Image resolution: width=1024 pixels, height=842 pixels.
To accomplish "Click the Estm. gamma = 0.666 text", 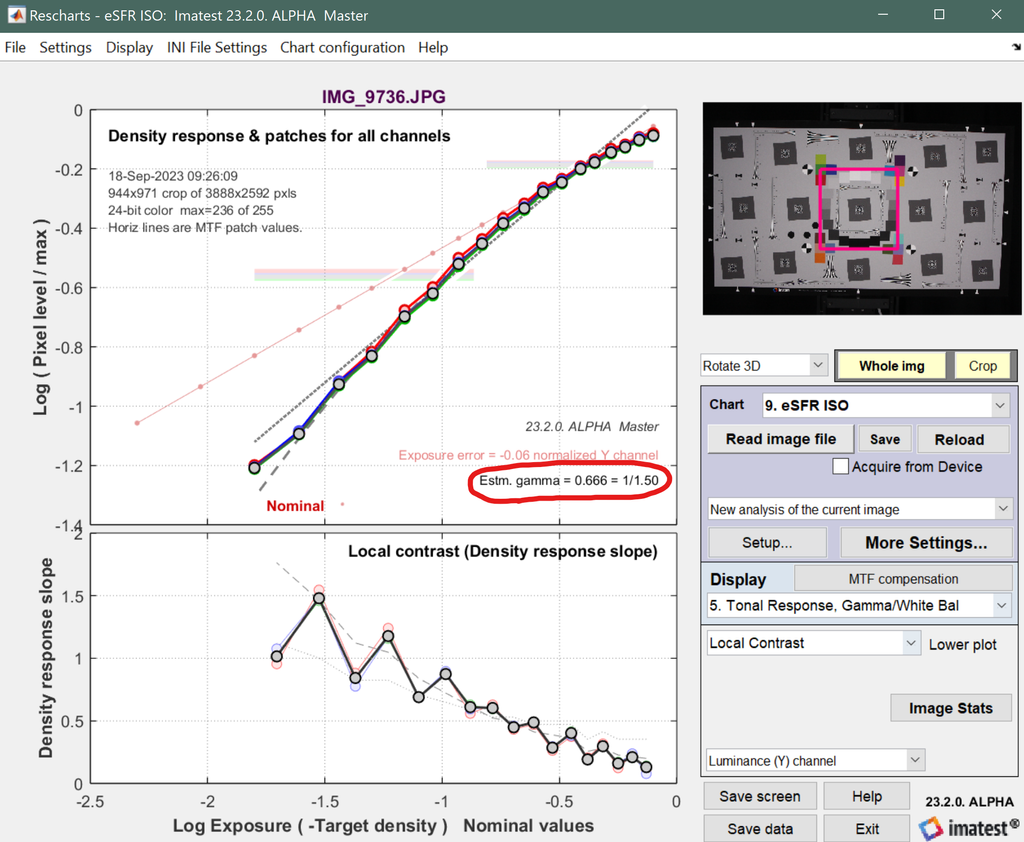I will [x=569, y=481].
